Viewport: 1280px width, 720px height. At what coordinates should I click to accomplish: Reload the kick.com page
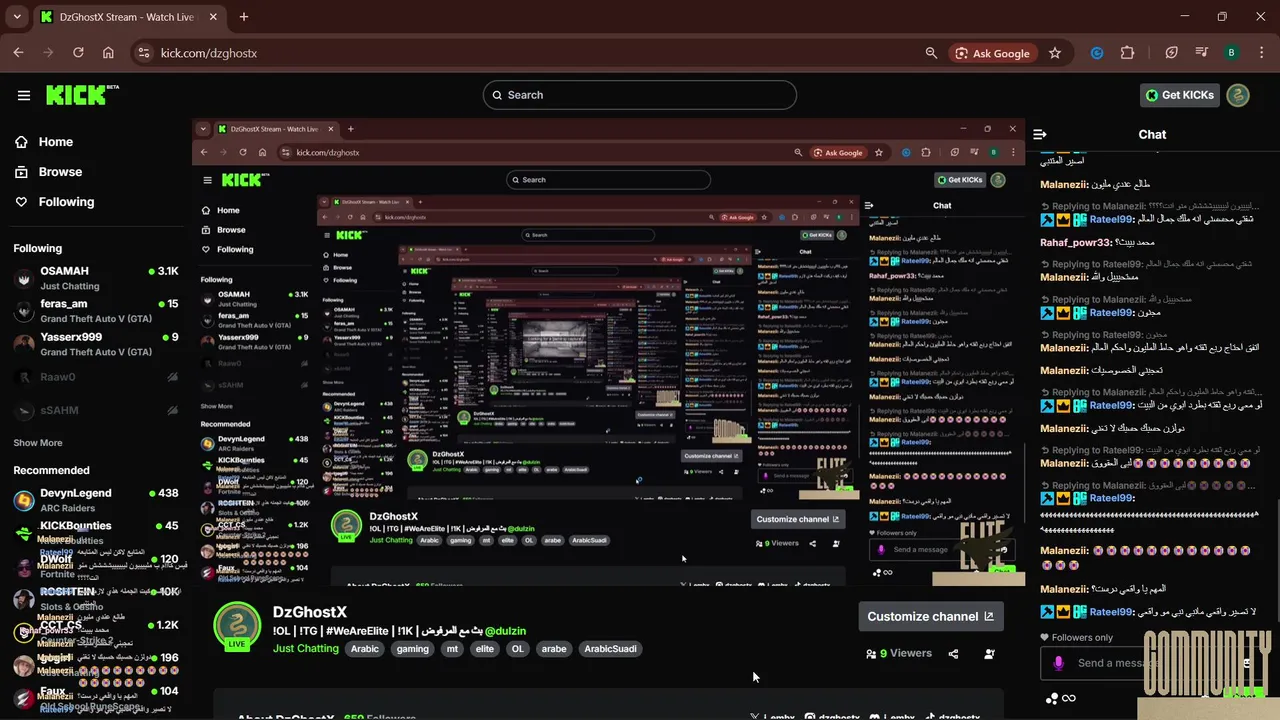click(78, 53)
